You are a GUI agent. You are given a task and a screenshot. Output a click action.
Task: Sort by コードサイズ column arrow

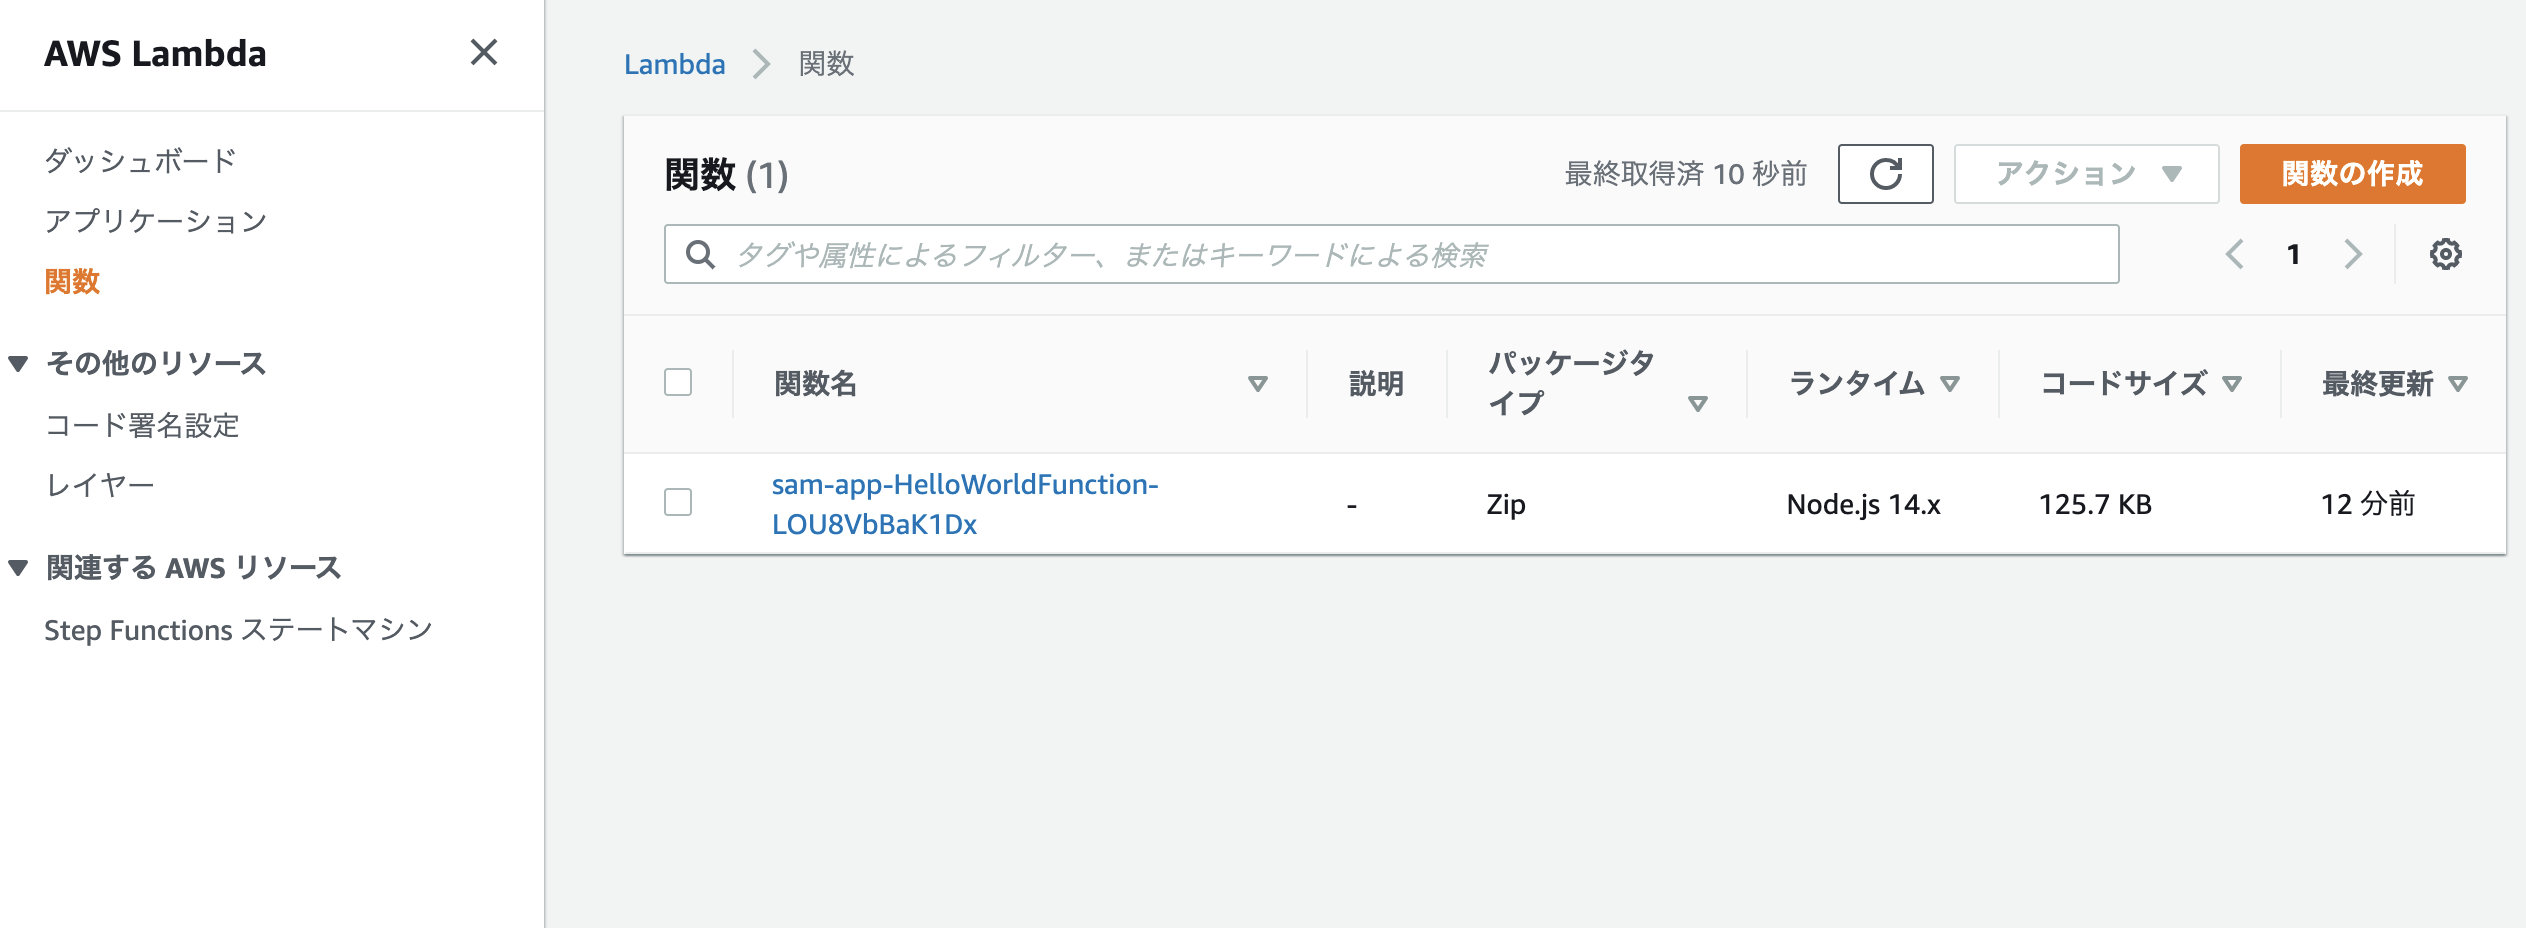[2231, 383]
